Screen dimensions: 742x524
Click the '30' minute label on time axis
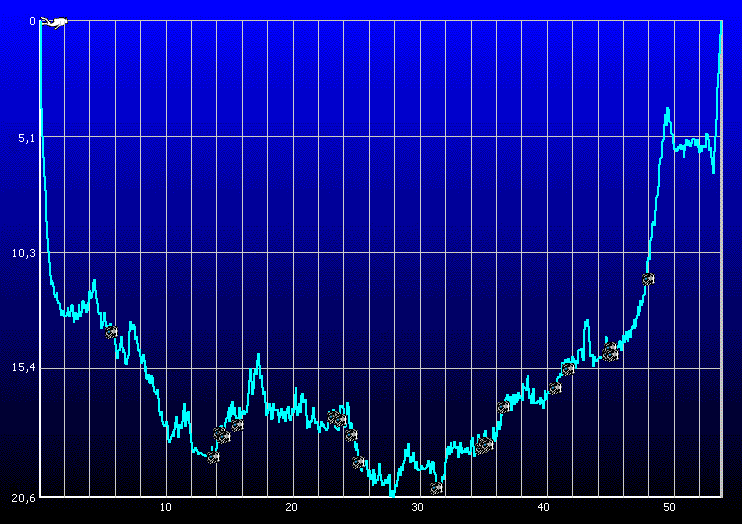417,507
